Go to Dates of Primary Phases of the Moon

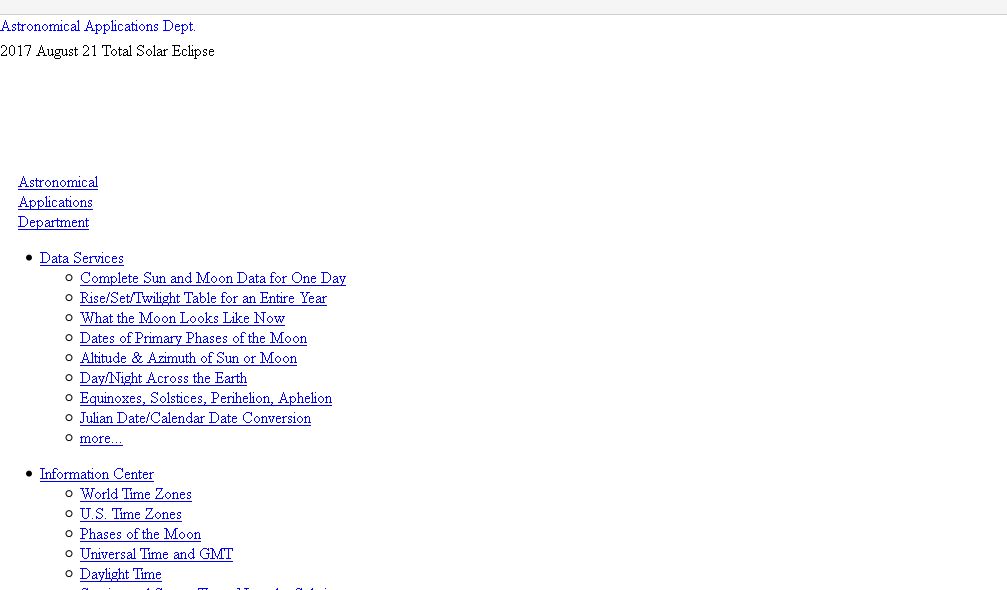coord(193,338)
